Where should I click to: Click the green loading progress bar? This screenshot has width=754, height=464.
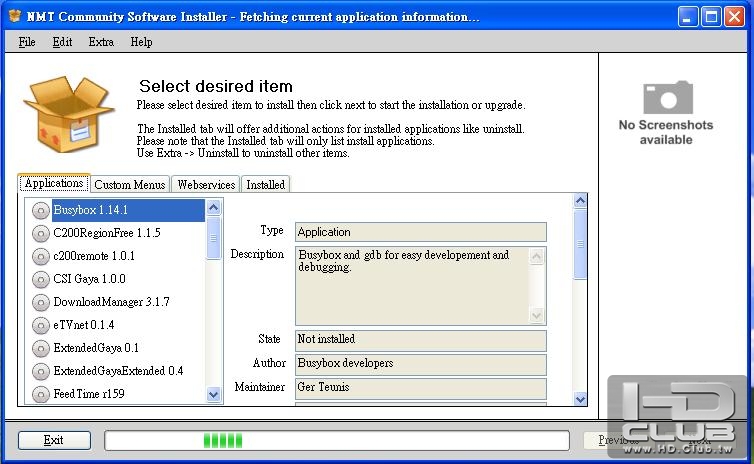click(337, 440)
